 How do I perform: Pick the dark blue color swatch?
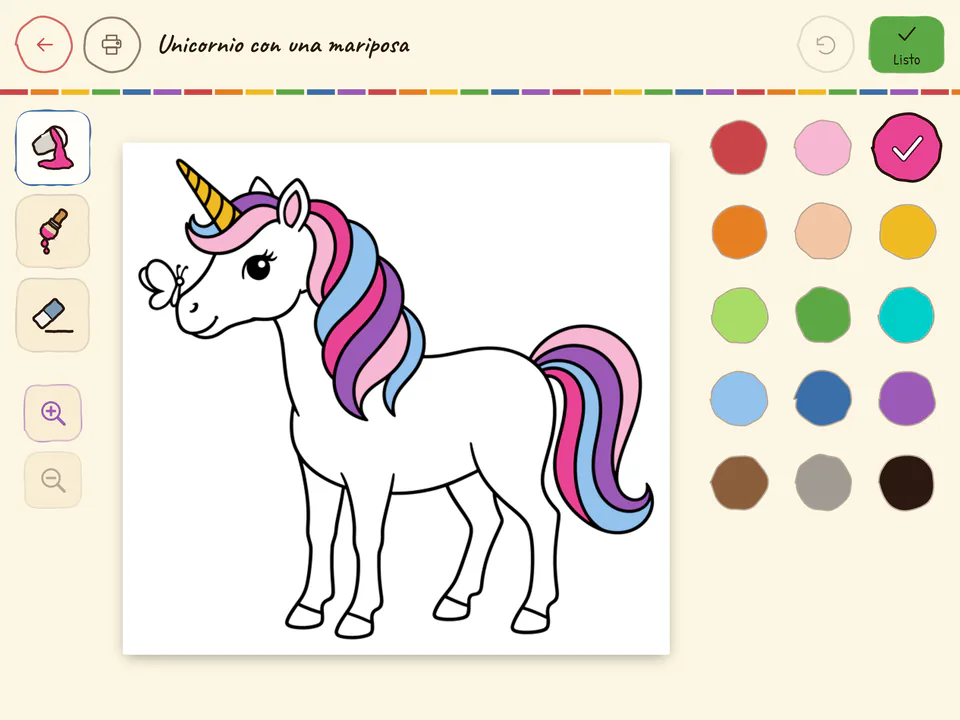point(823,399)
